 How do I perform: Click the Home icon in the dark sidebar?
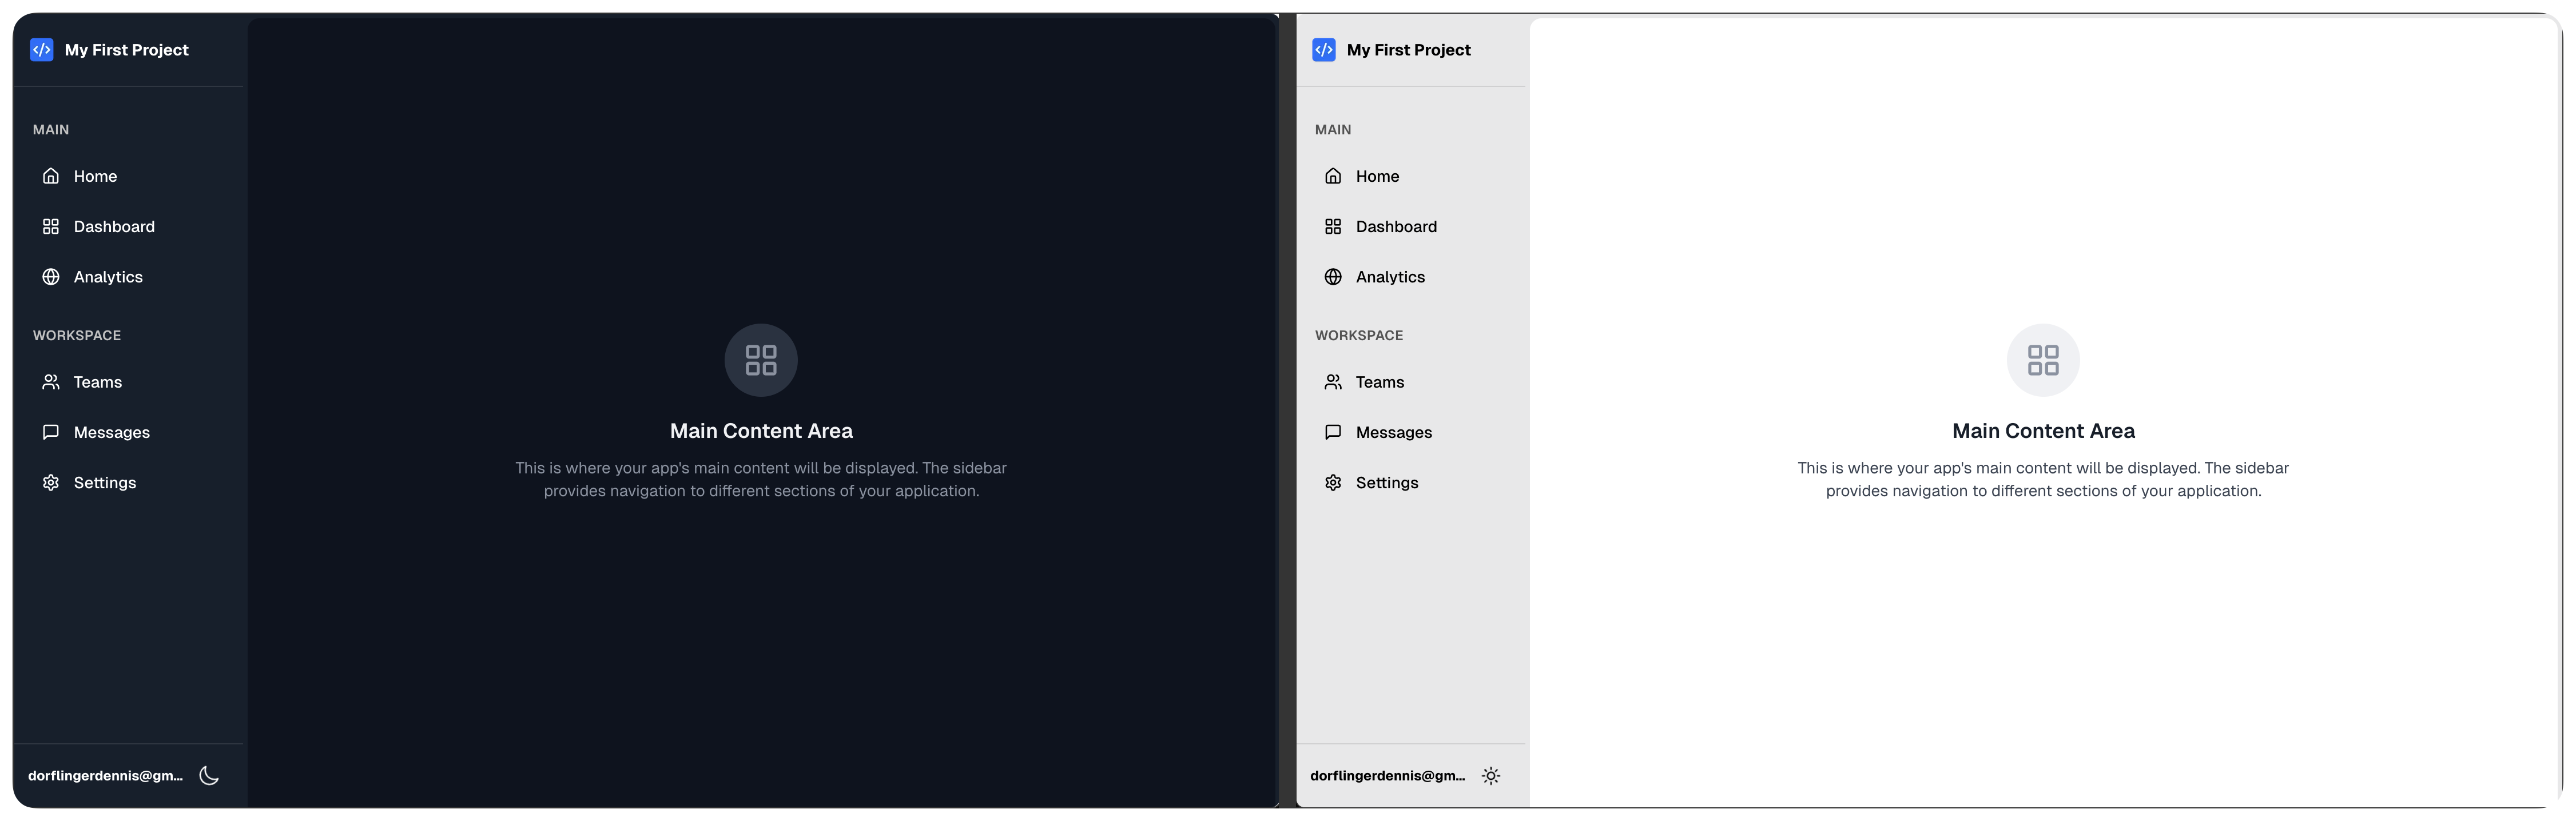click(x=51, y=175)
